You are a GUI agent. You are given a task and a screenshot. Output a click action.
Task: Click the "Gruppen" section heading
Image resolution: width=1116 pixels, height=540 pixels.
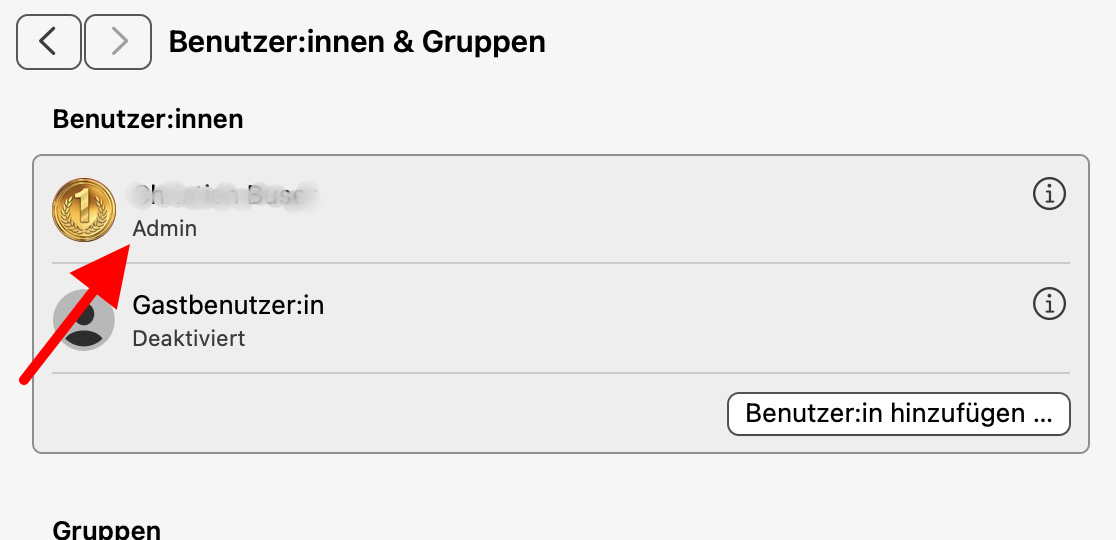coord(106,530)
